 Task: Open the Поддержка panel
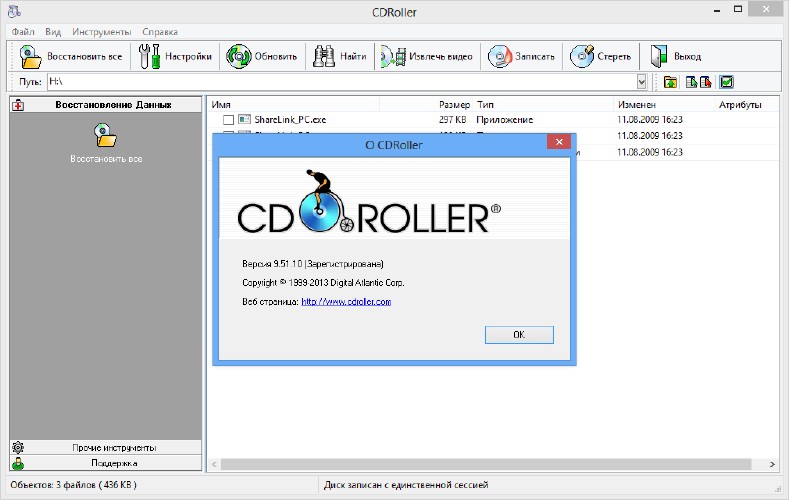[106, 463]
